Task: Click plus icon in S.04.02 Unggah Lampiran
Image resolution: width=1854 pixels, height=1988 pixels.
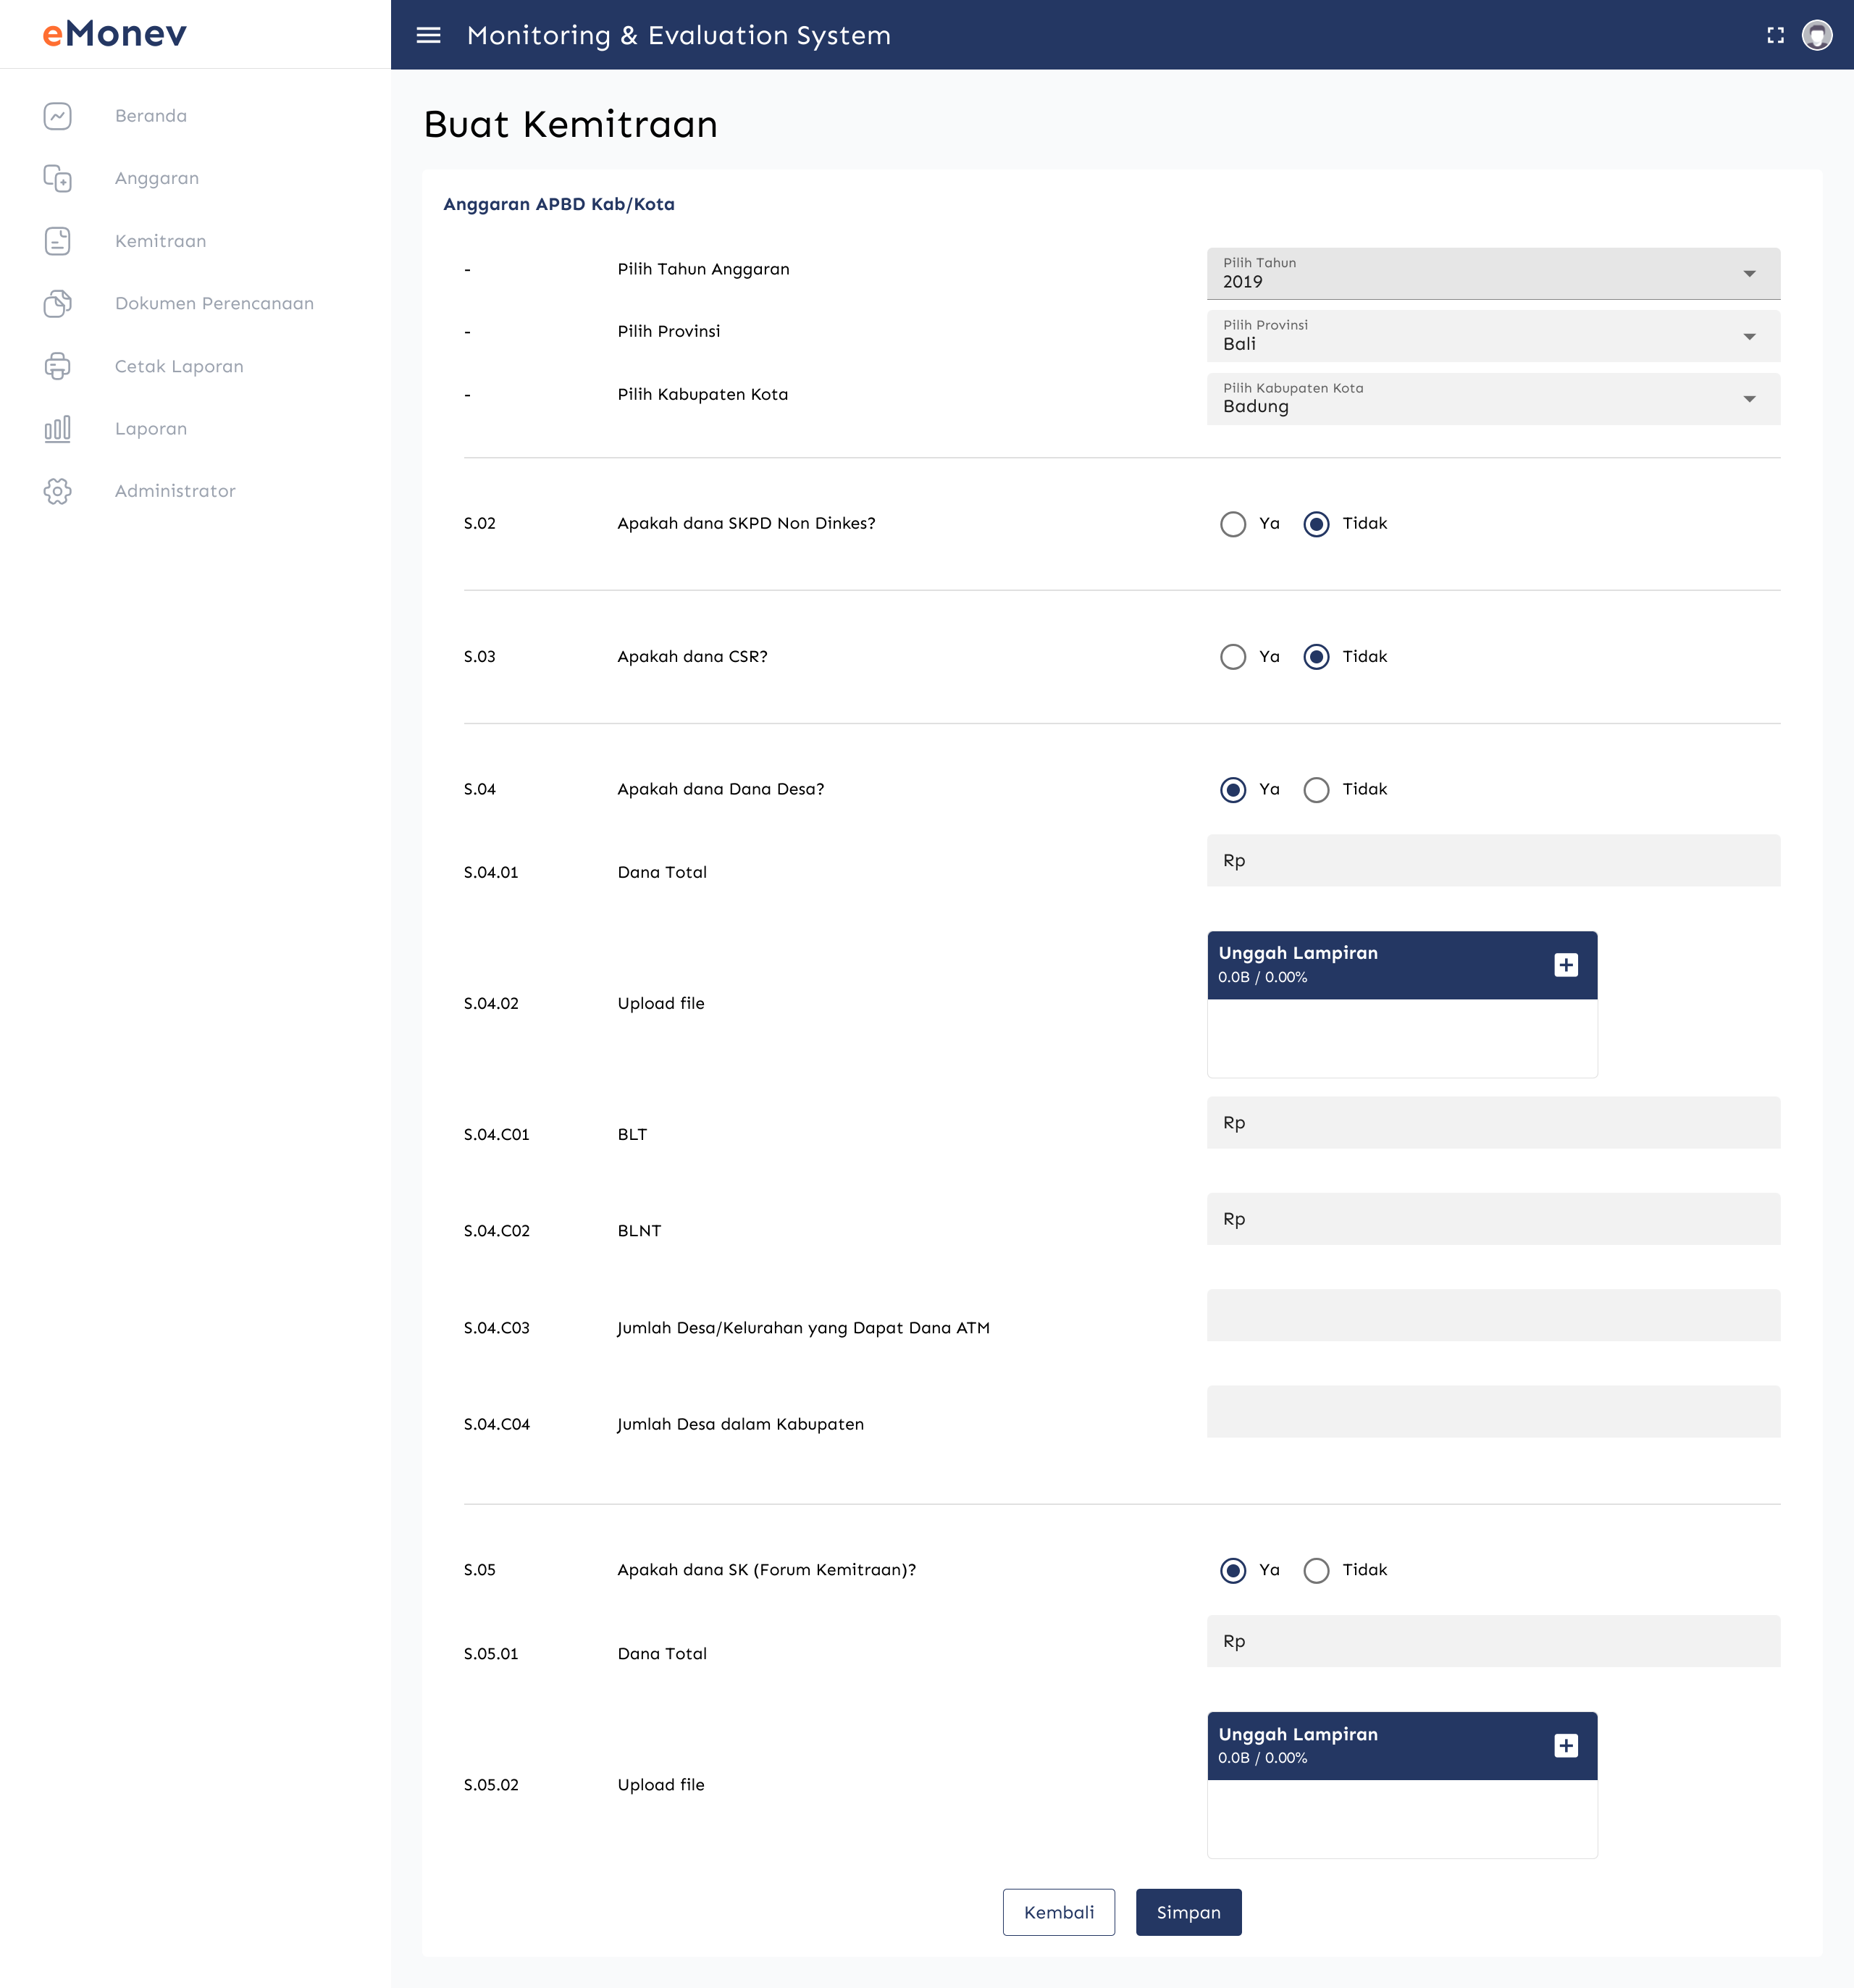Action: coord(1566,964)
